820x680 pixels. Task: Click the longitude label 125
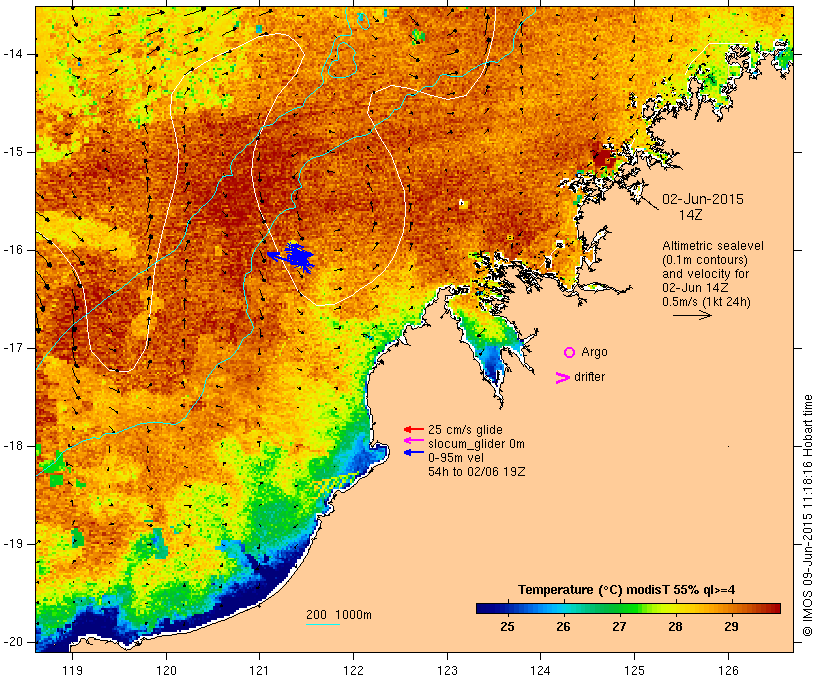[634, 670]
